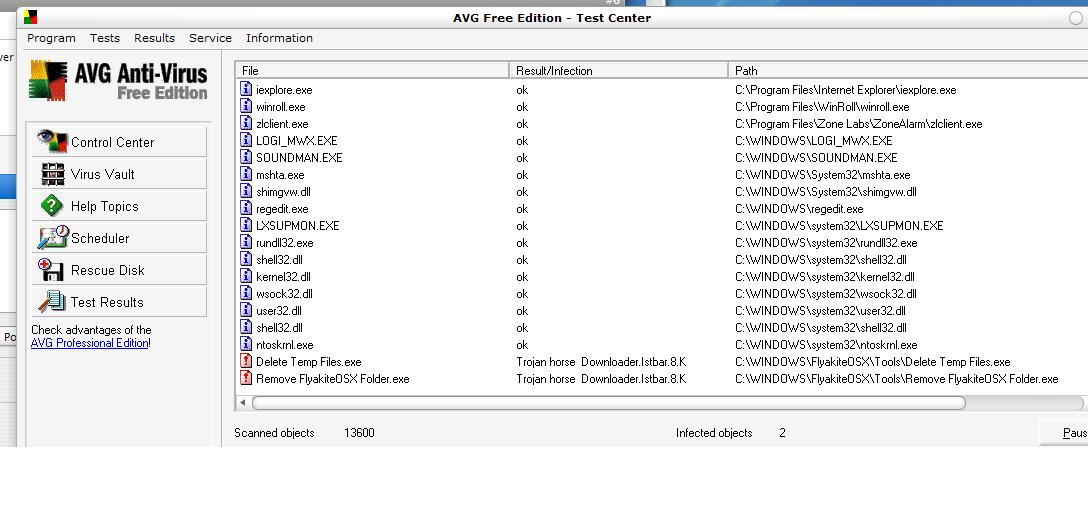Open Test Results from sidebar

[119, 302]
